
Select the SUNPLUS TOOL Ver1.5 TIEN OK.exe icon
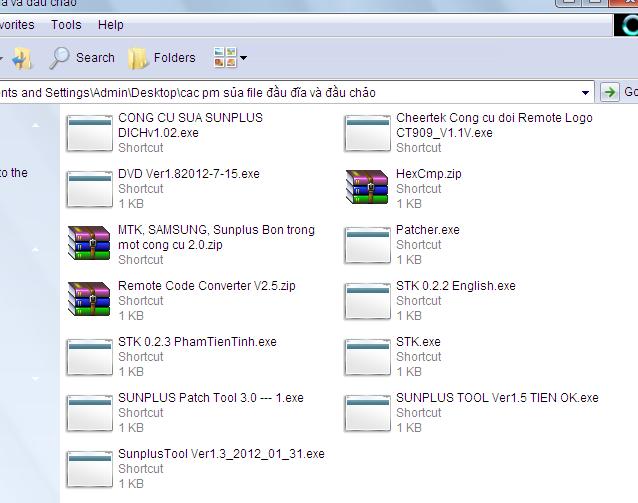(367, 413)
